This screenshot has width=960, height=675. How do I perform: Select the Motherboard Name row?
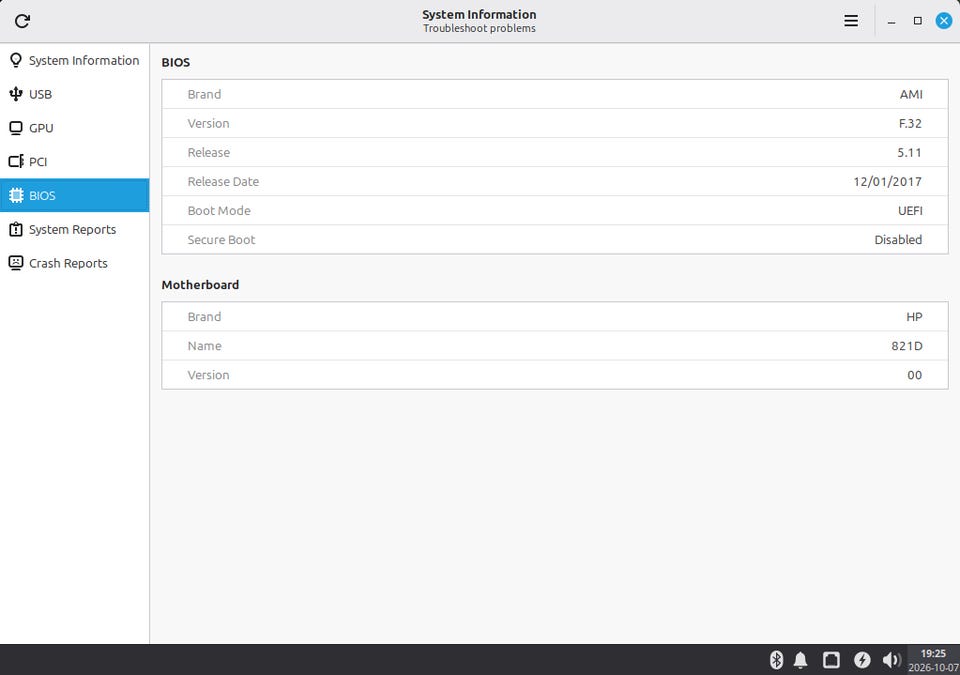pyautogui.click(x=555, y=345)
